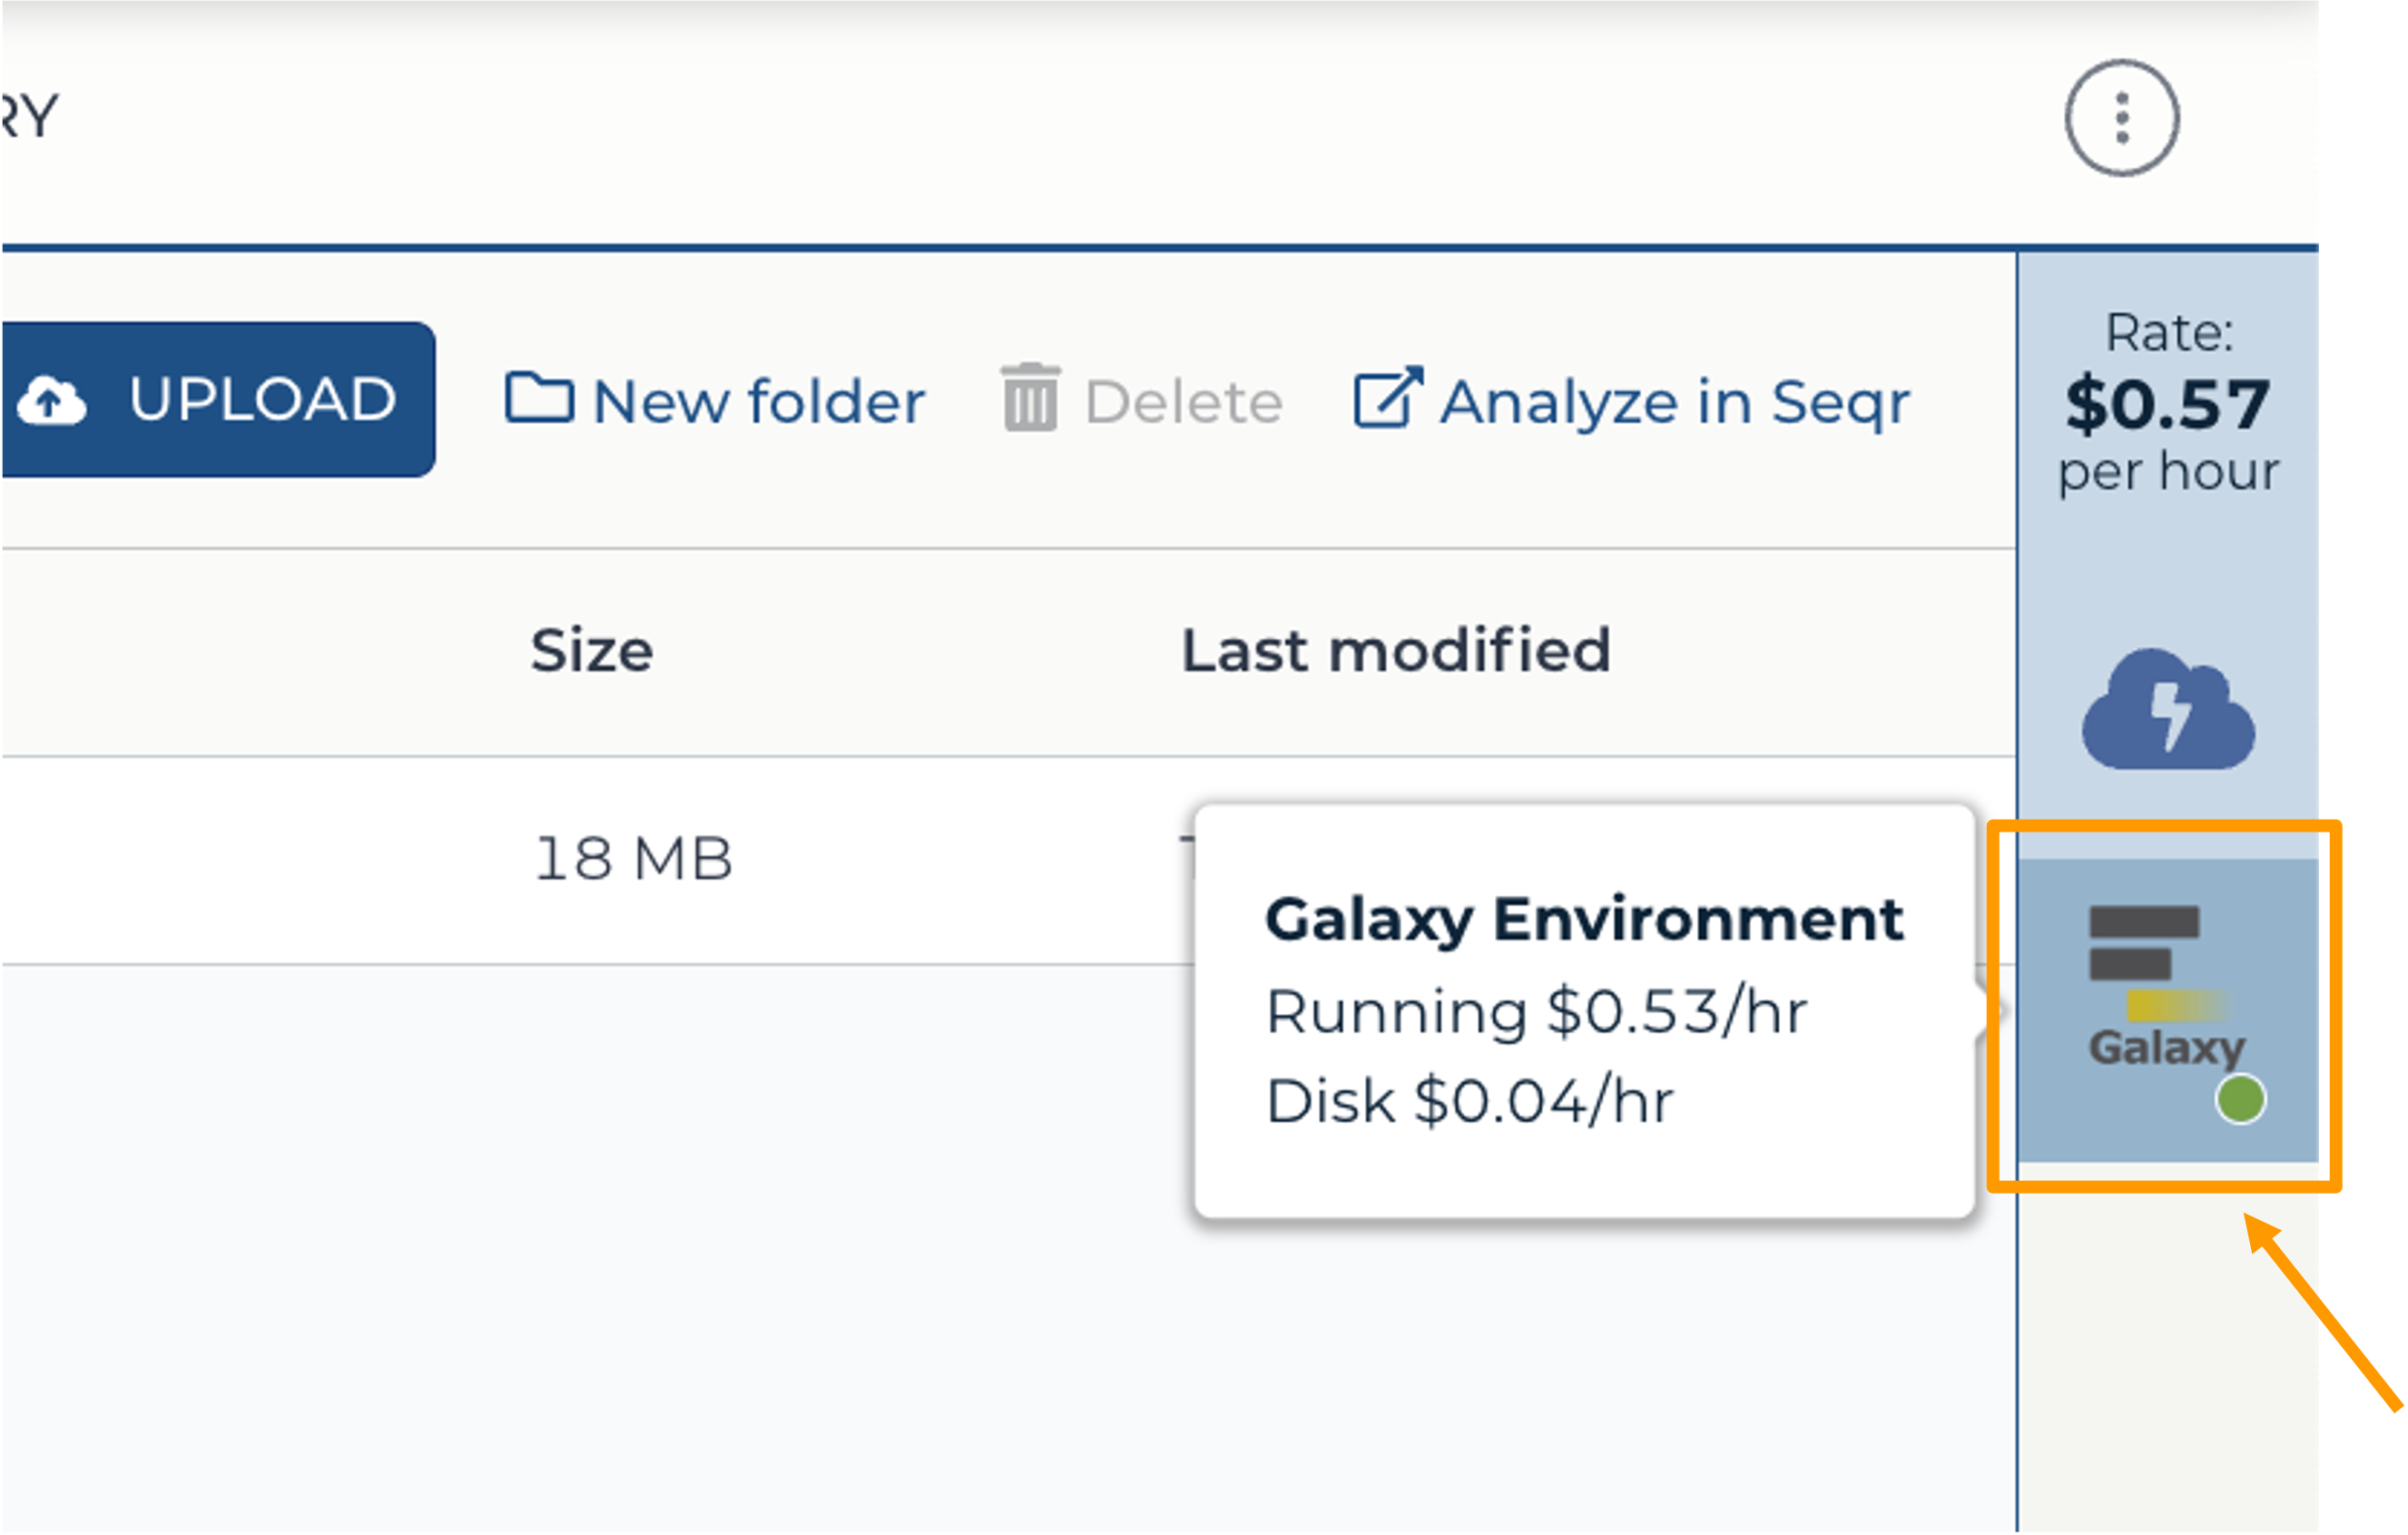Open the three-dot action menu

(2122, 118)
